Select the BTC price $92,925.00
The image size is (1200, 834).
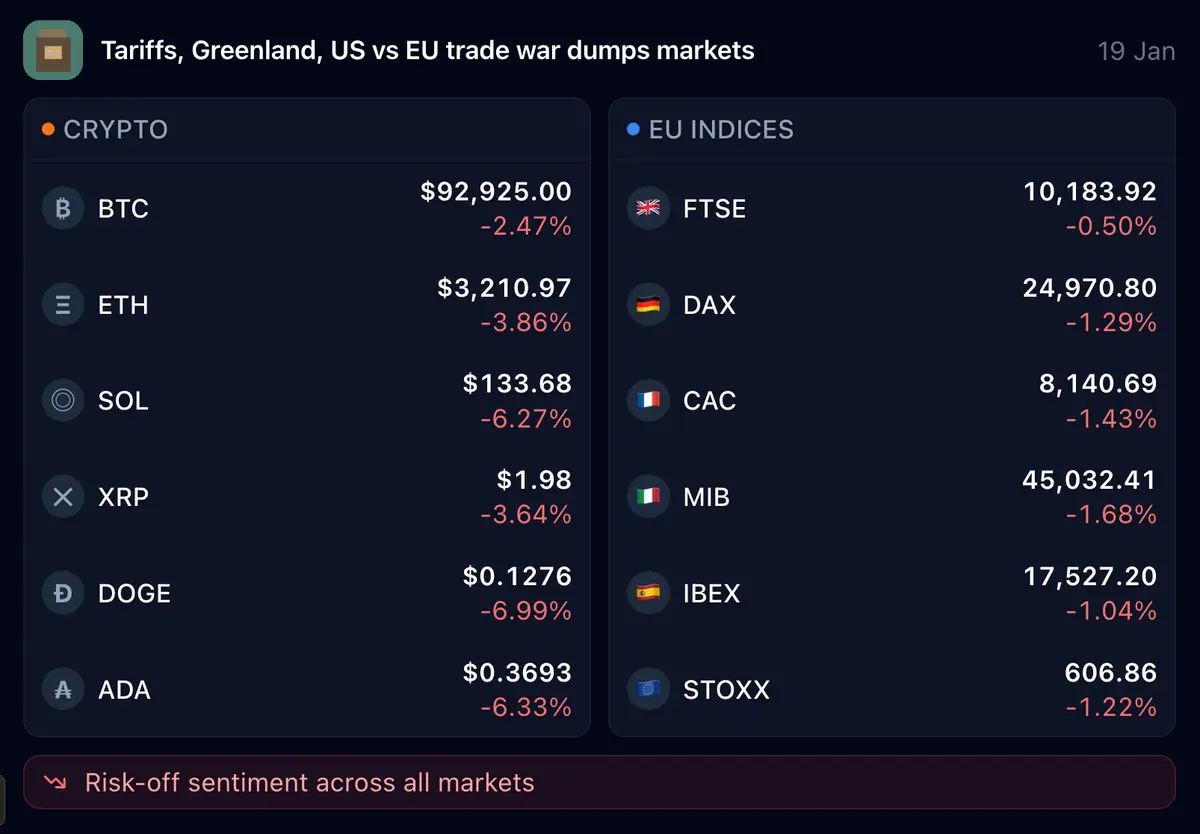496,192
